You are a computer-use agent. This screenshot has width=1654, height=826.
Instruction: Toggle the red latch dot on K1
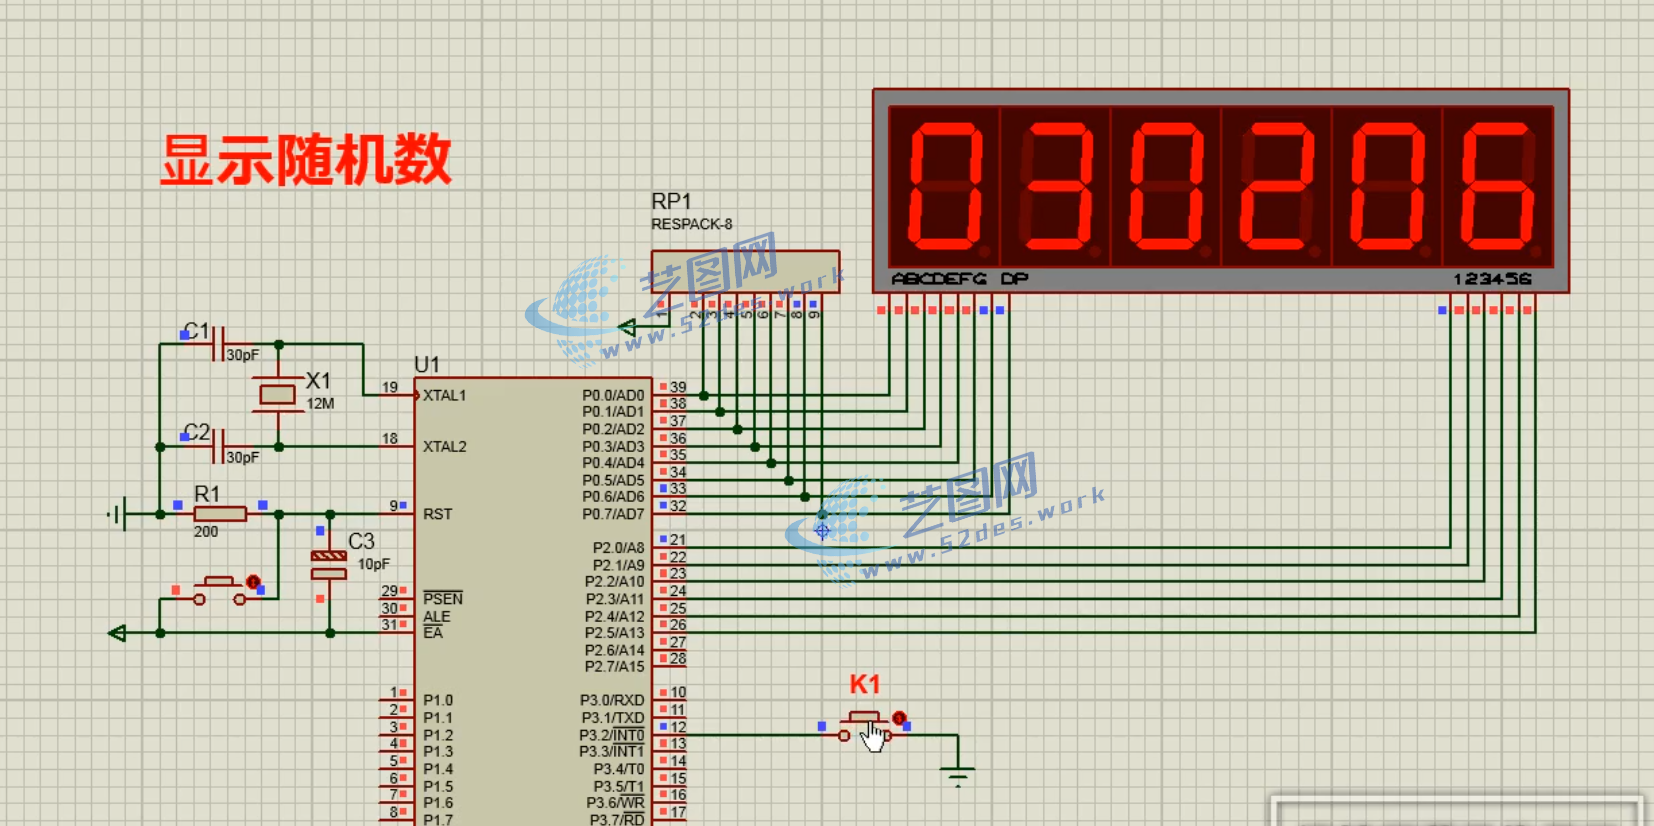coord(899,718)
